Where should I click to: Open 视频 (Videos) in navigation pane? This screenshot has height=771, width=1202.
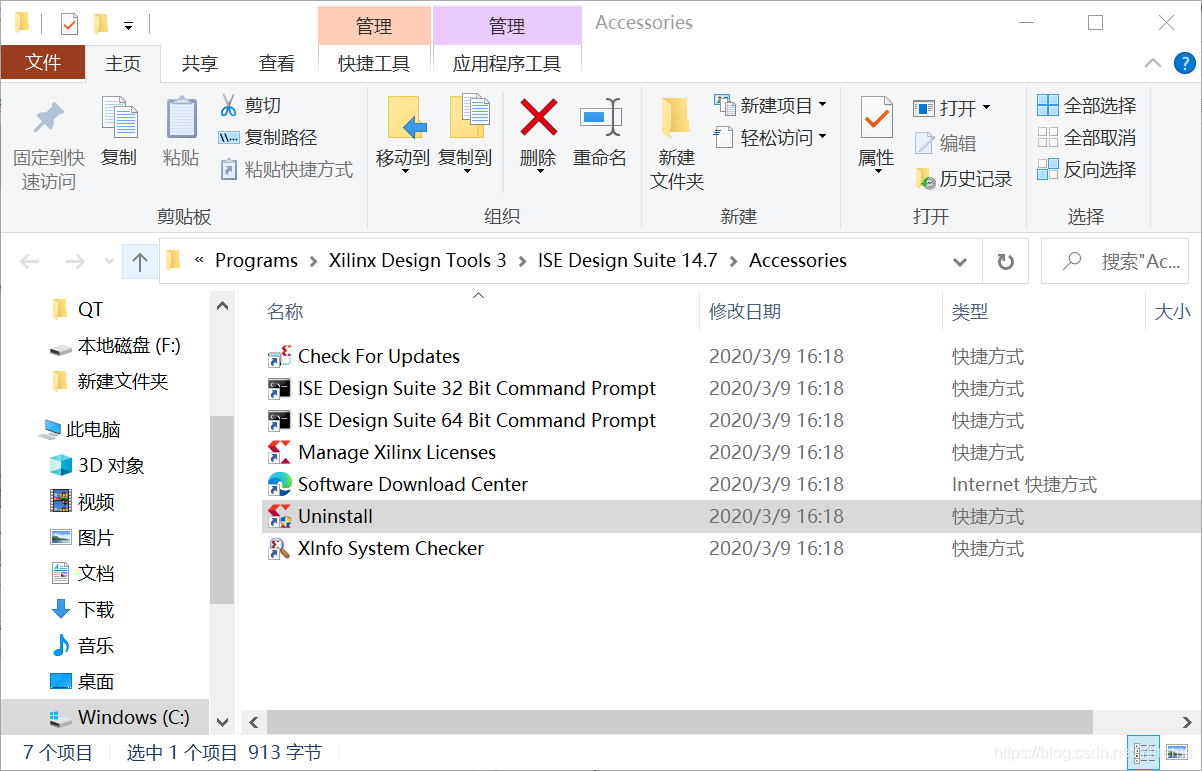point(83,502)
